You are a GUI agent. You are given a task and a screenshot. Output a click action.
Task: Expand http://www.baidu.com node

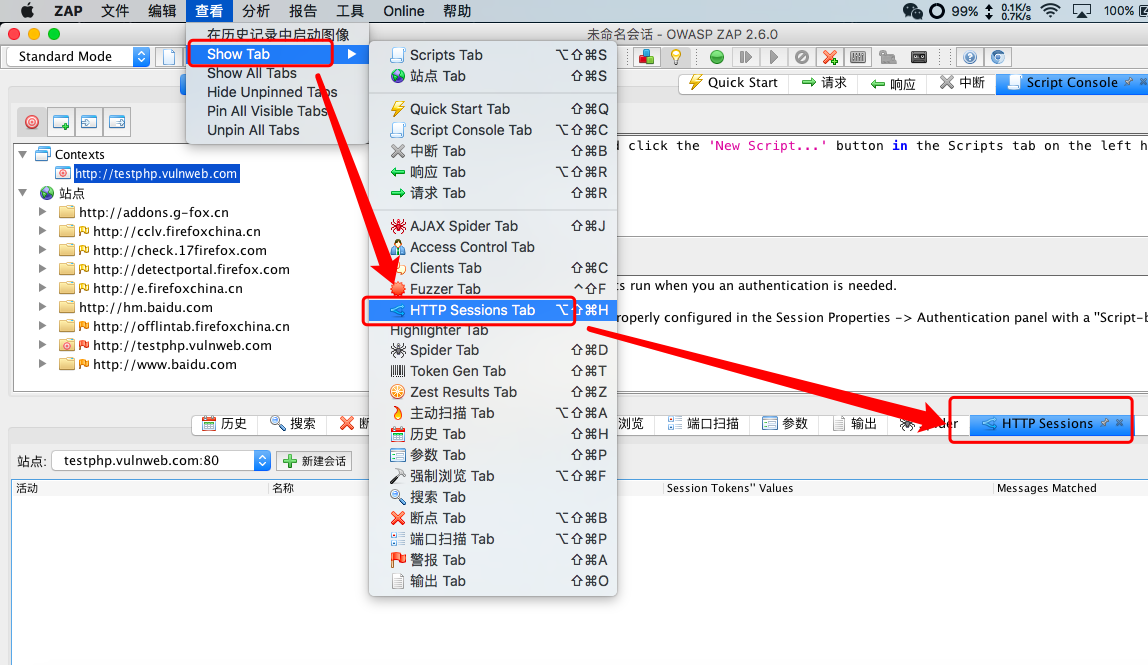click(x=42, y=364)
